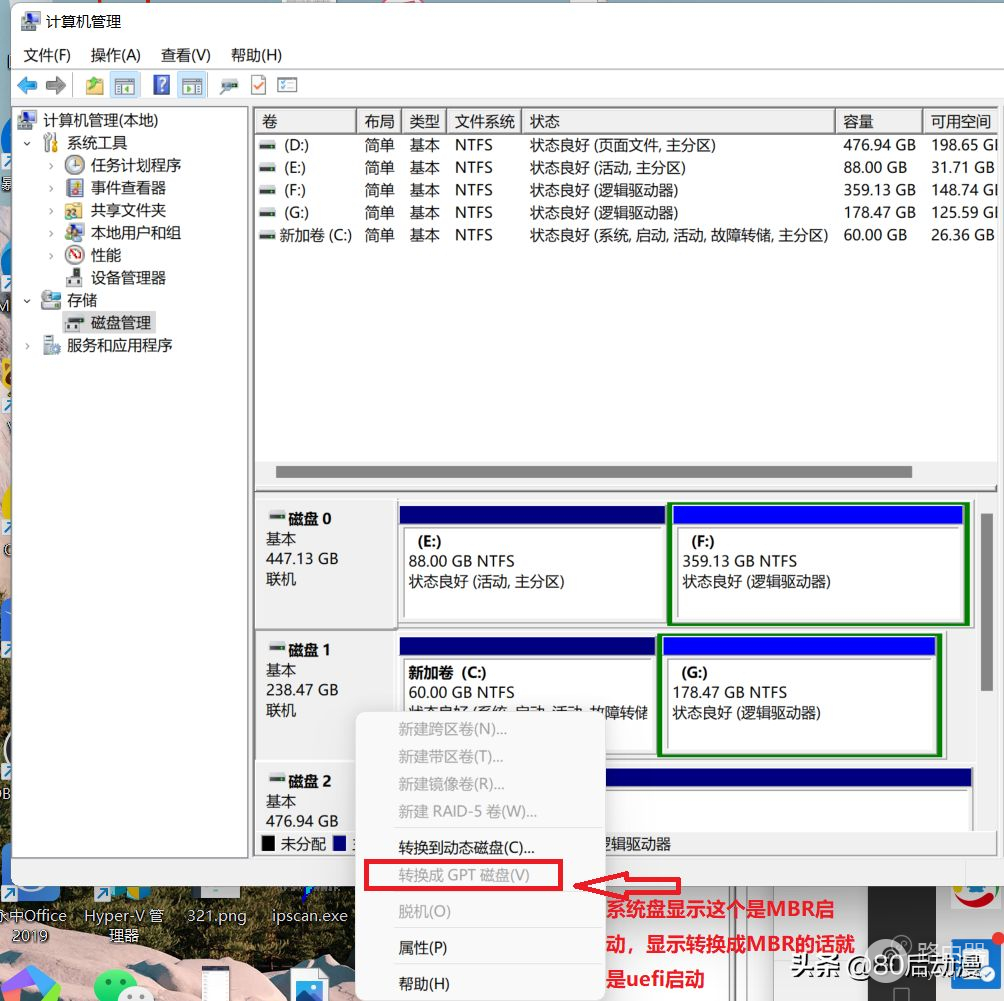Screen dimensions: 1004x1001
Task: Select 属性(P) in the context menu
Action: pos(422,947)
